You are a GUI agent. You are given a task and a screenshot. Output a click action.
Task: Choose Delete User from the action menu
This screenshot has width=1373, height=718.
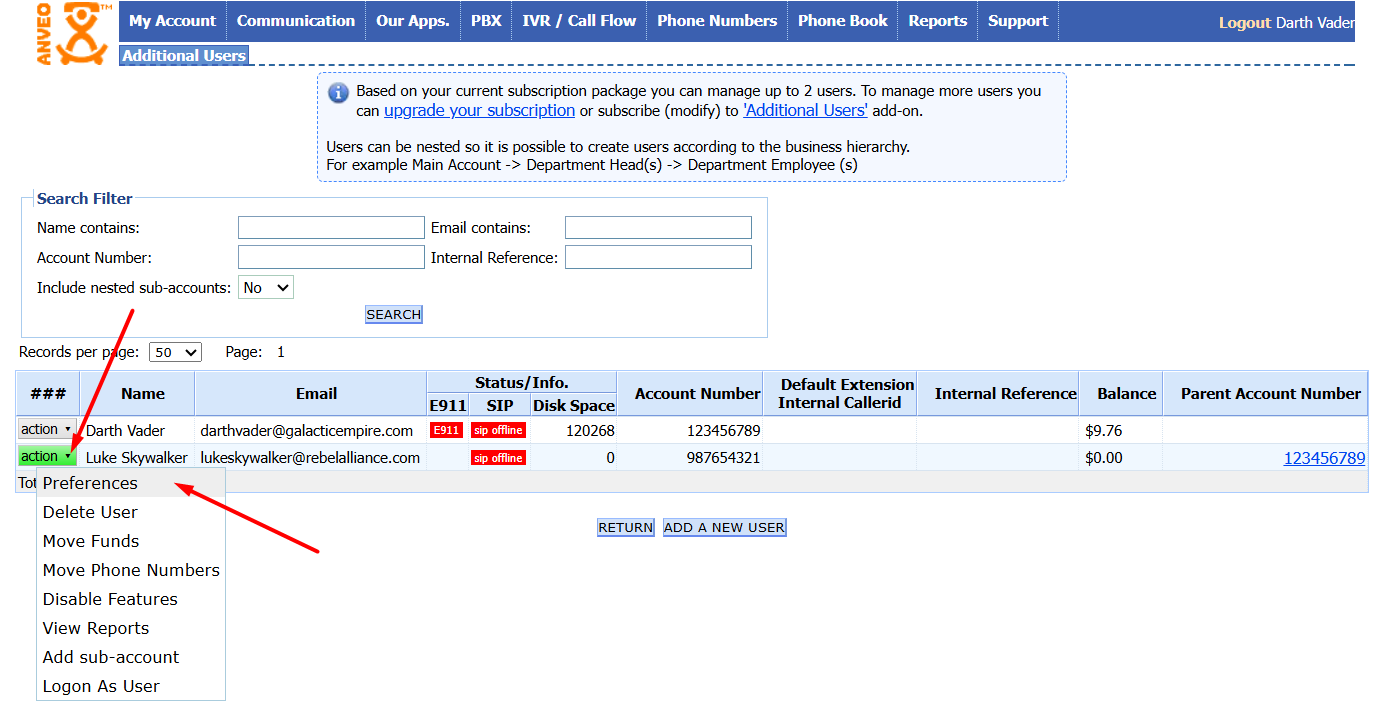[131, 512]
